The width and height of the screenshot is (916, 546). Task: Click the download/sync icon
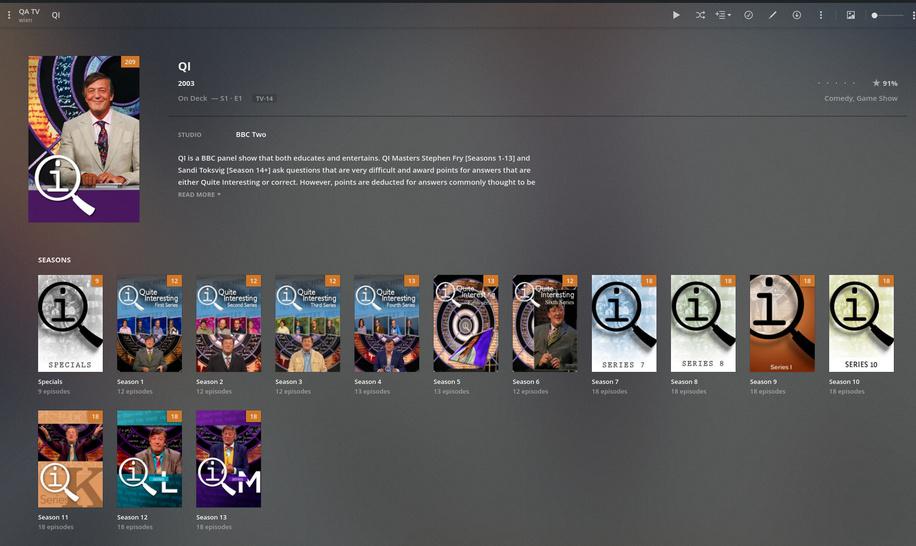[796, 15]
